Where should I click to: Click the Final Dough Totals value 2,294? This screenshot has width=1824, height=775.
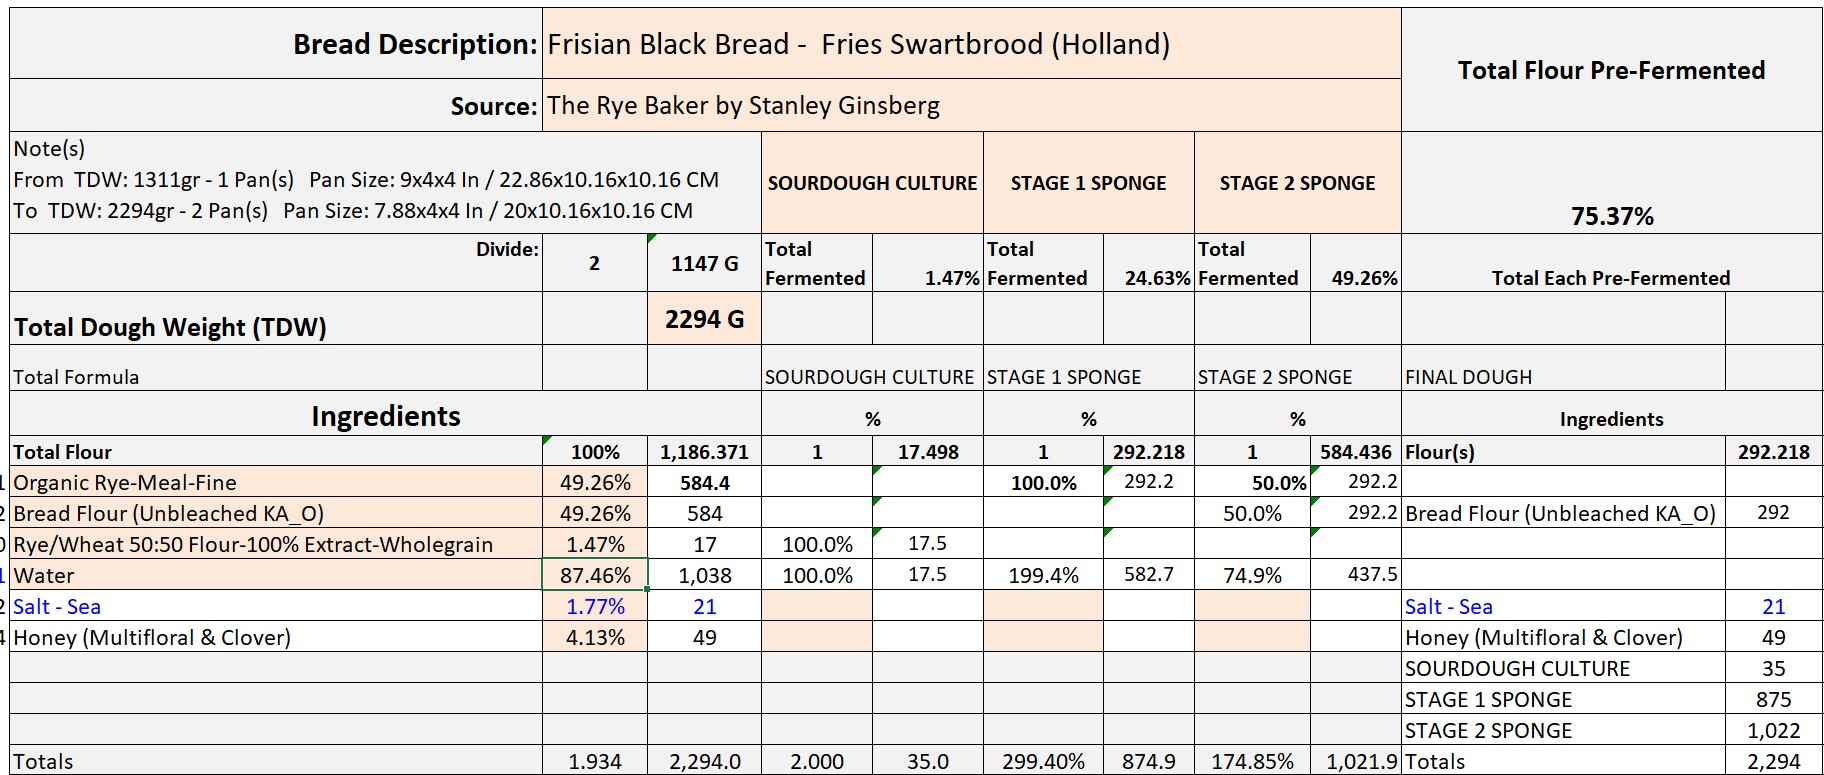(x=1773, y=762)
